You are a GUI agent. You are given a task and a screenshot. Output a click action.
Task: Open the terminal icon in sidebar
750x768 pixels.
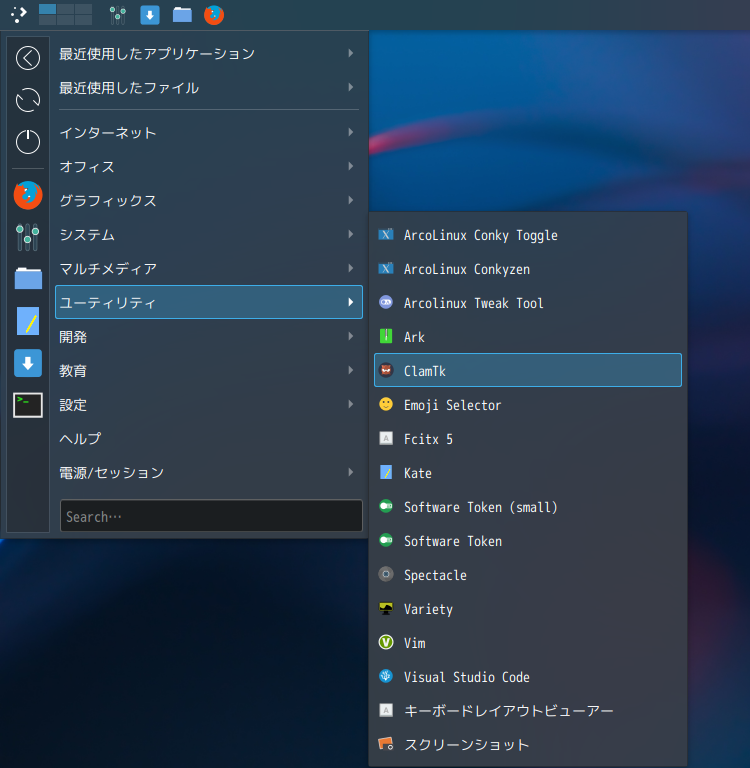pos(28,405)
